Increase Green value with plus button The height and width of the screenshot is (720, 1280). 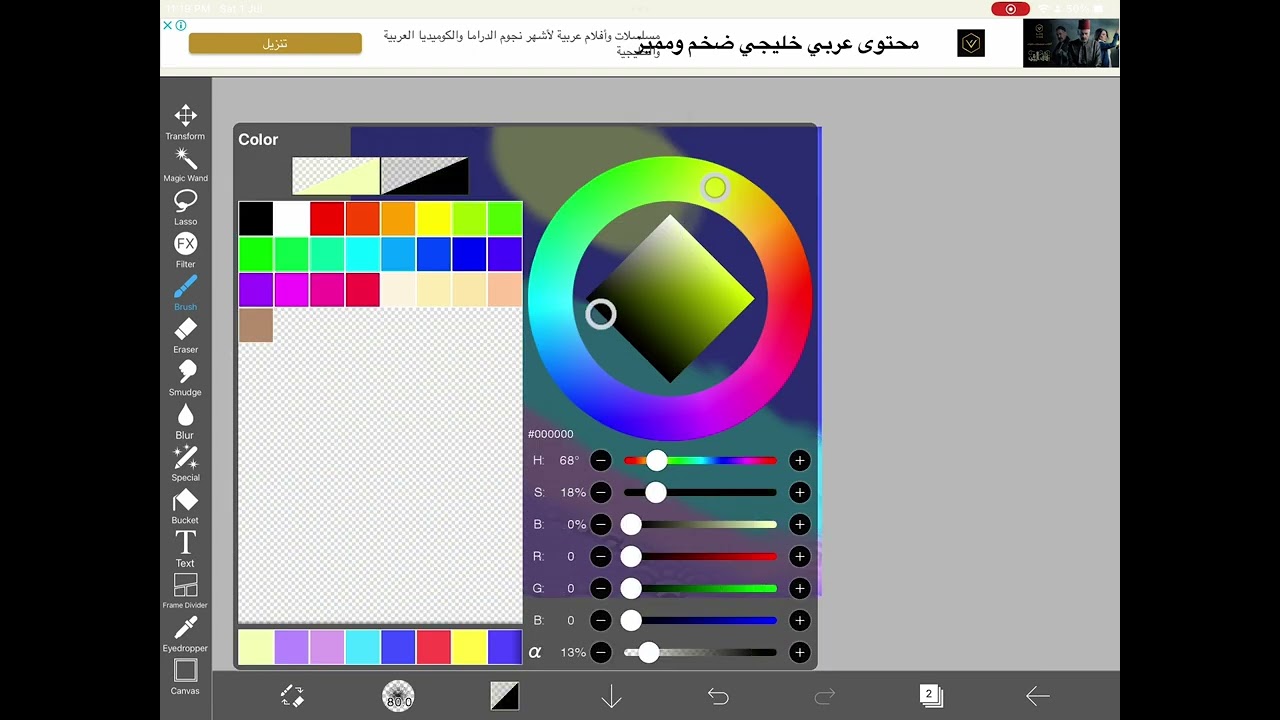(x=799, y=588)
